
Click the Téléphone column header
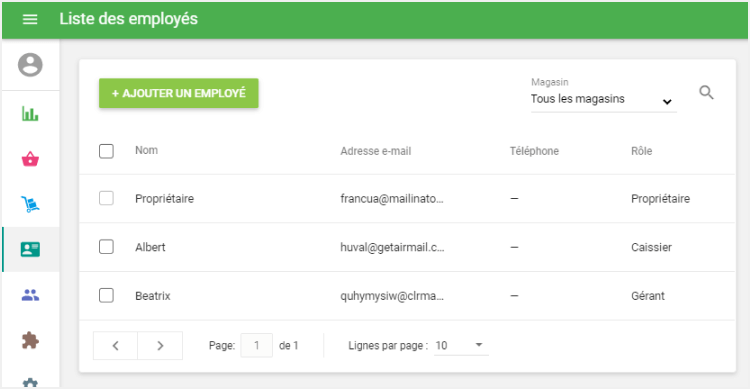[534, 151]
